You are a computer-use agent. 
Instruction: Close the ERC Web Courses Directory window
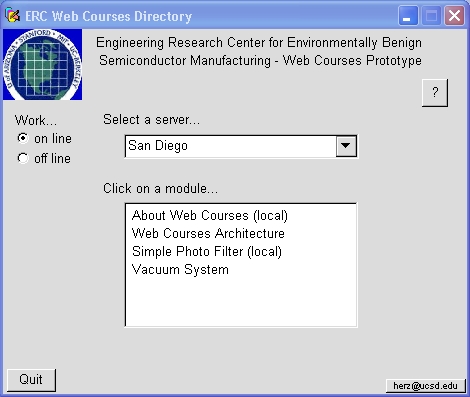tap(455, 16)
